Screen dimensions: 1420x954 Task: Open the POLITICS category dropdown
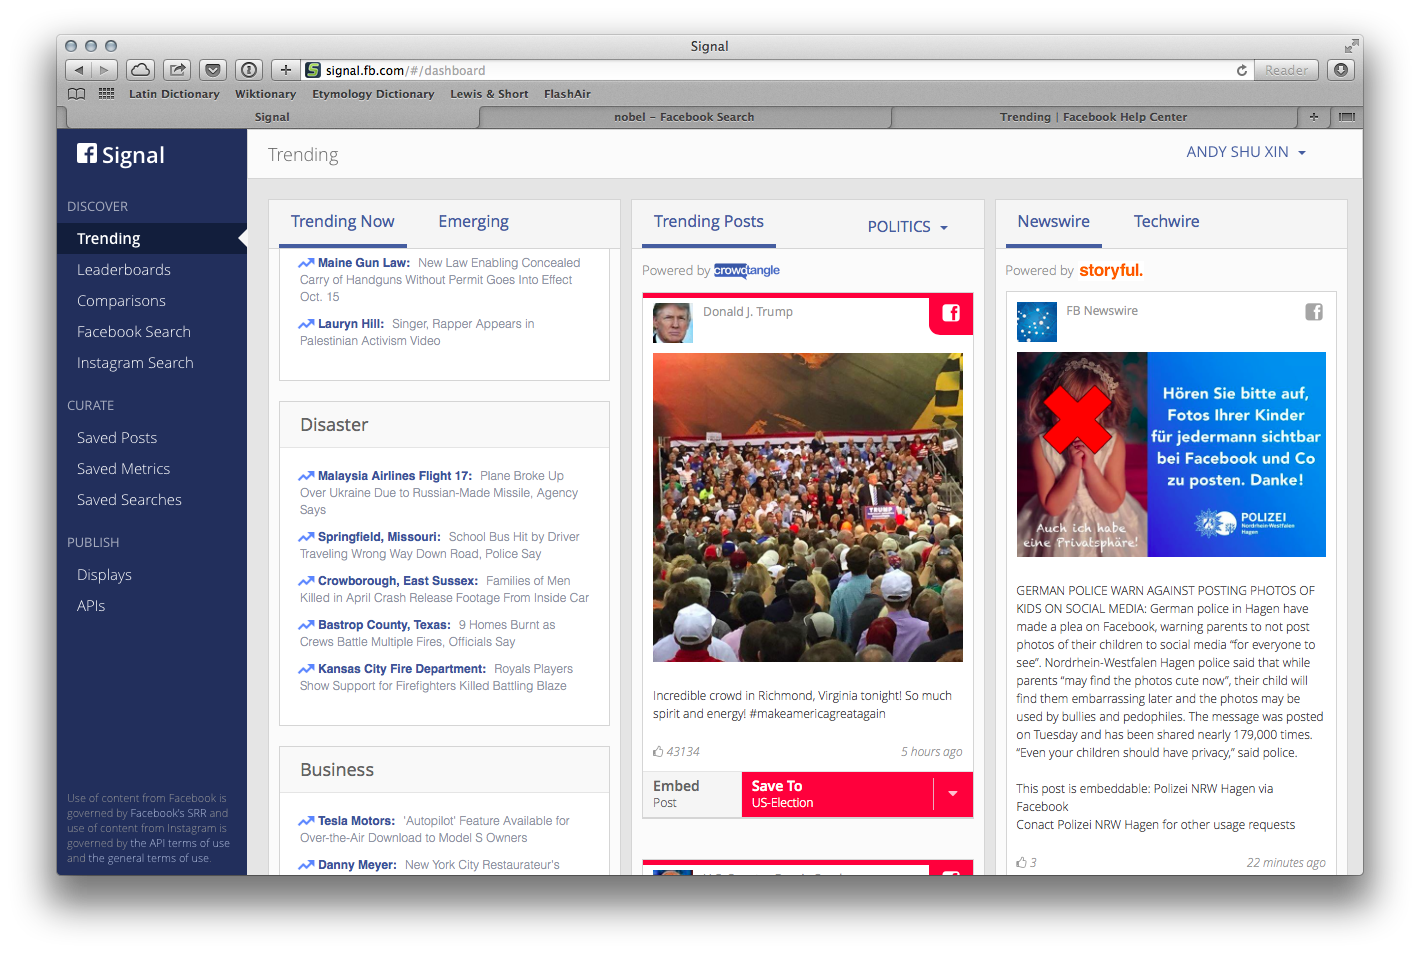[x=907, y=227]
